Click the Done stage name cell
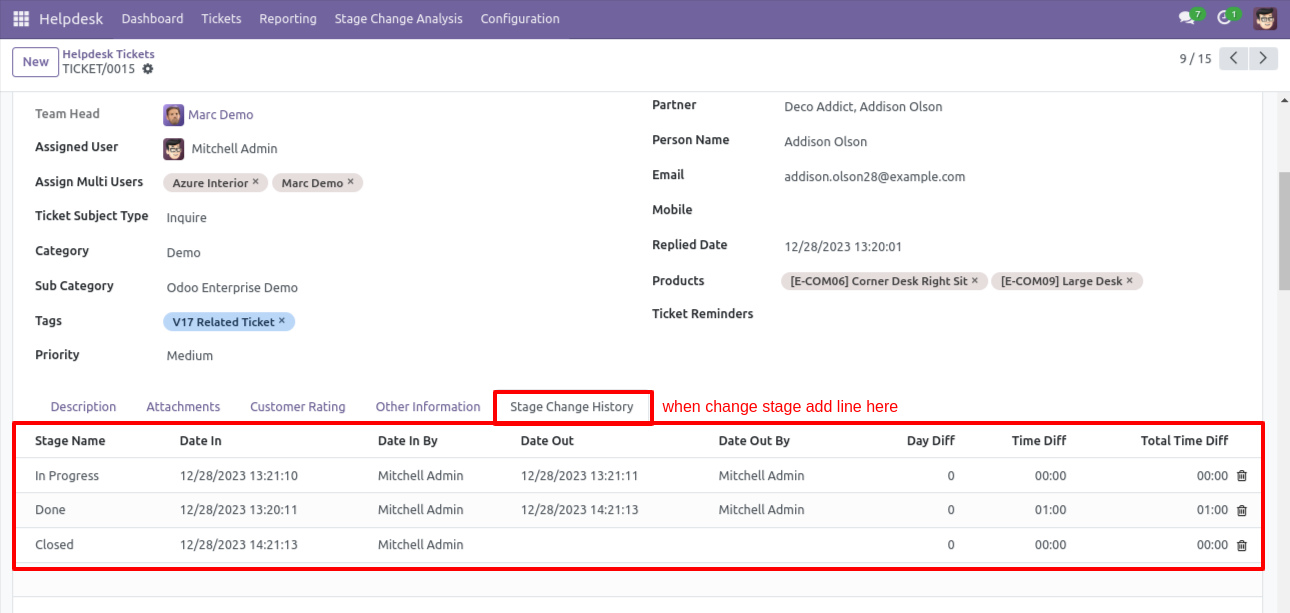 pyautogui.click(x=50, y=510)
